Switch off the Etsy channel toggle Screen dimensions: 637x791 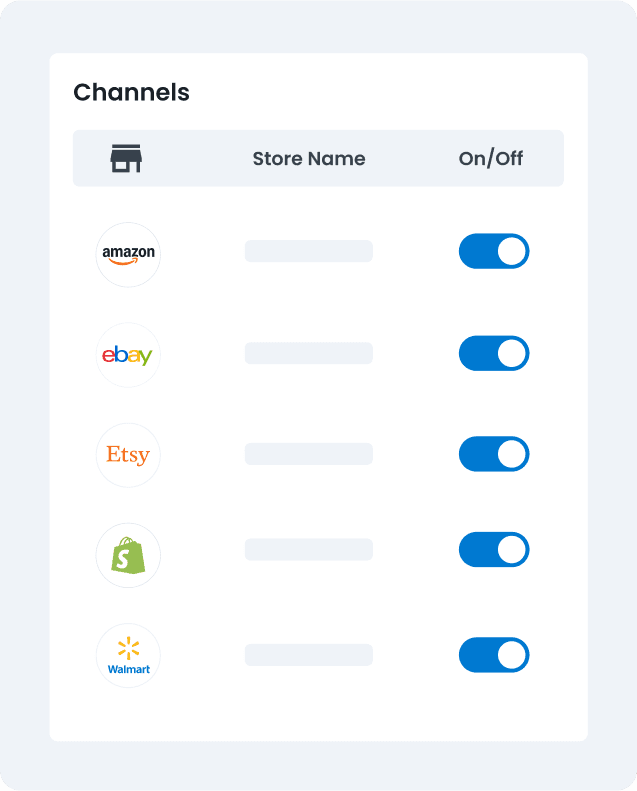[494, 454]
